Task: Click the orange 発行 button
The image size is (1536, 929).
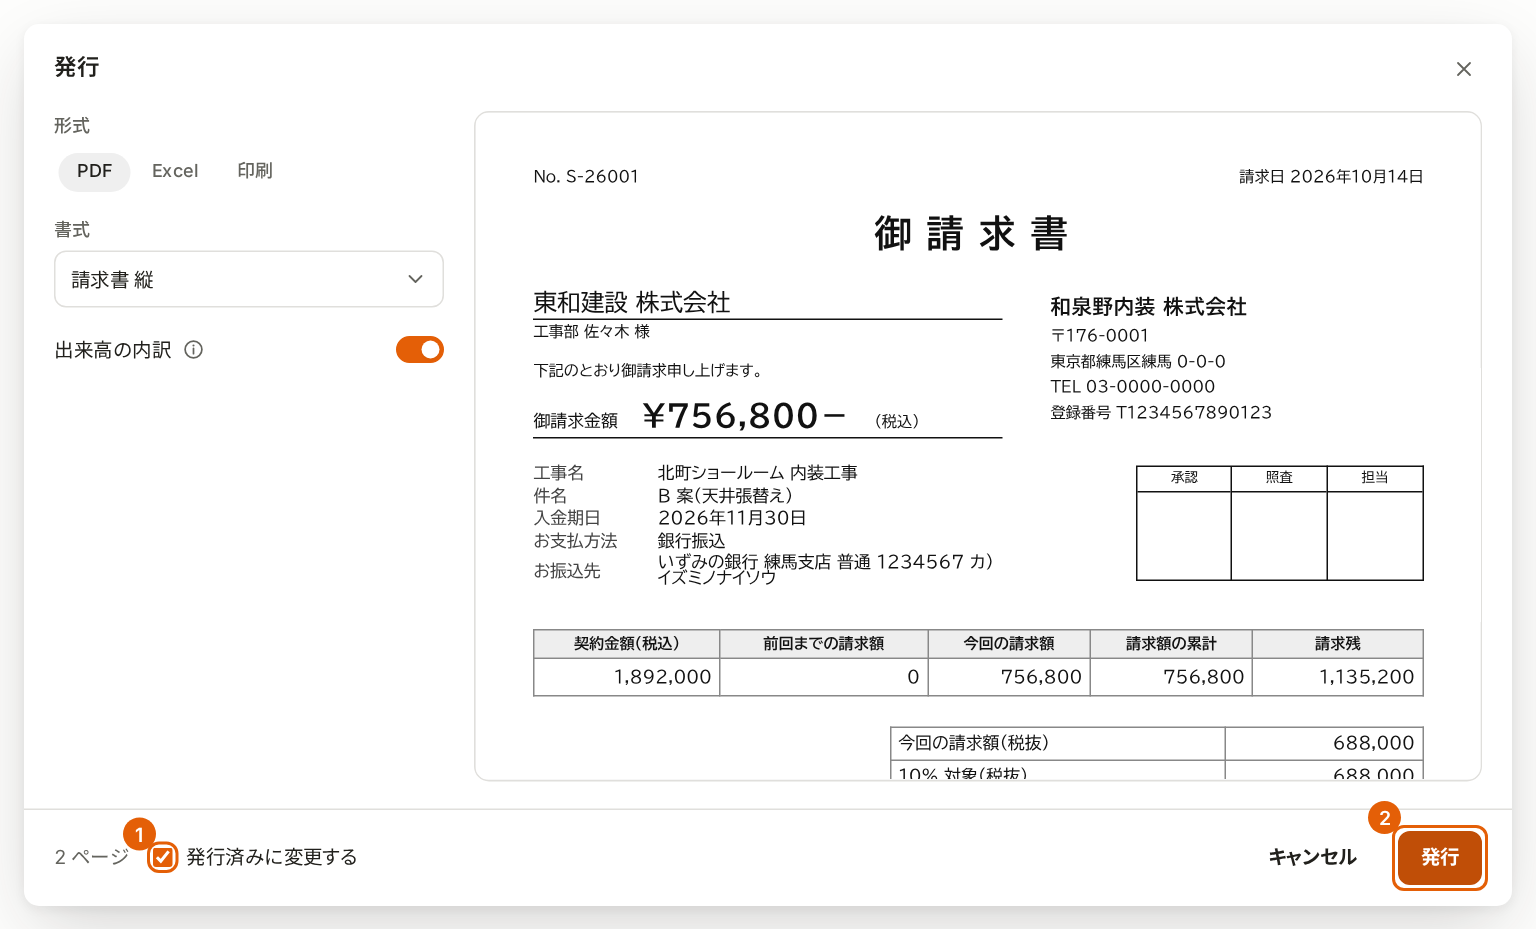Action: pyautogui.click(x=1440, y=857)
